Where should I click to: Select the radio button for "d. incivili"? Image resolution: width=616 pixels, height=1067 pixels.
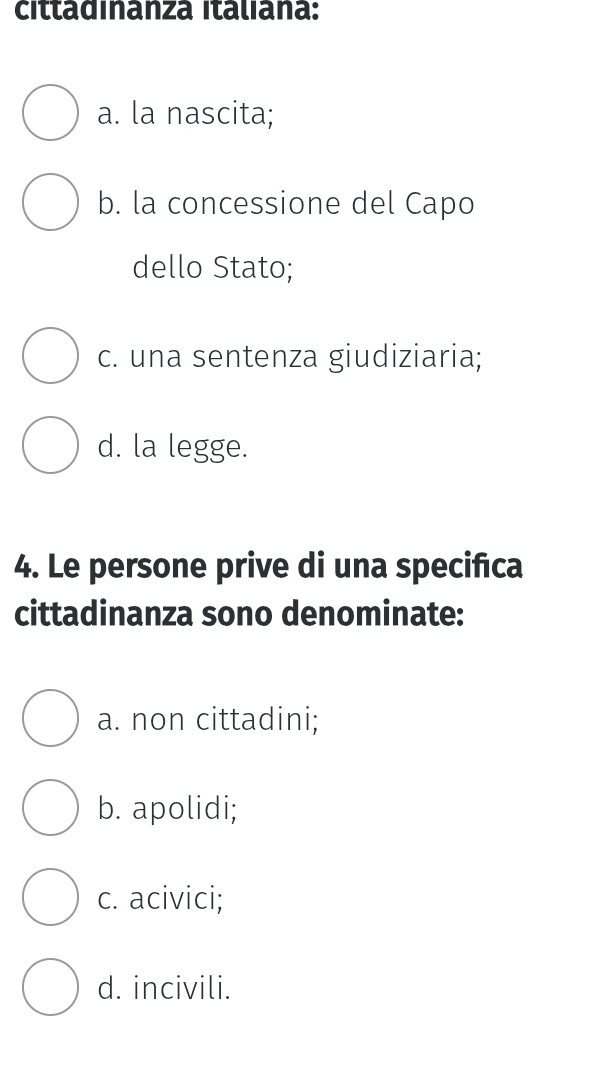click(50, 988)
